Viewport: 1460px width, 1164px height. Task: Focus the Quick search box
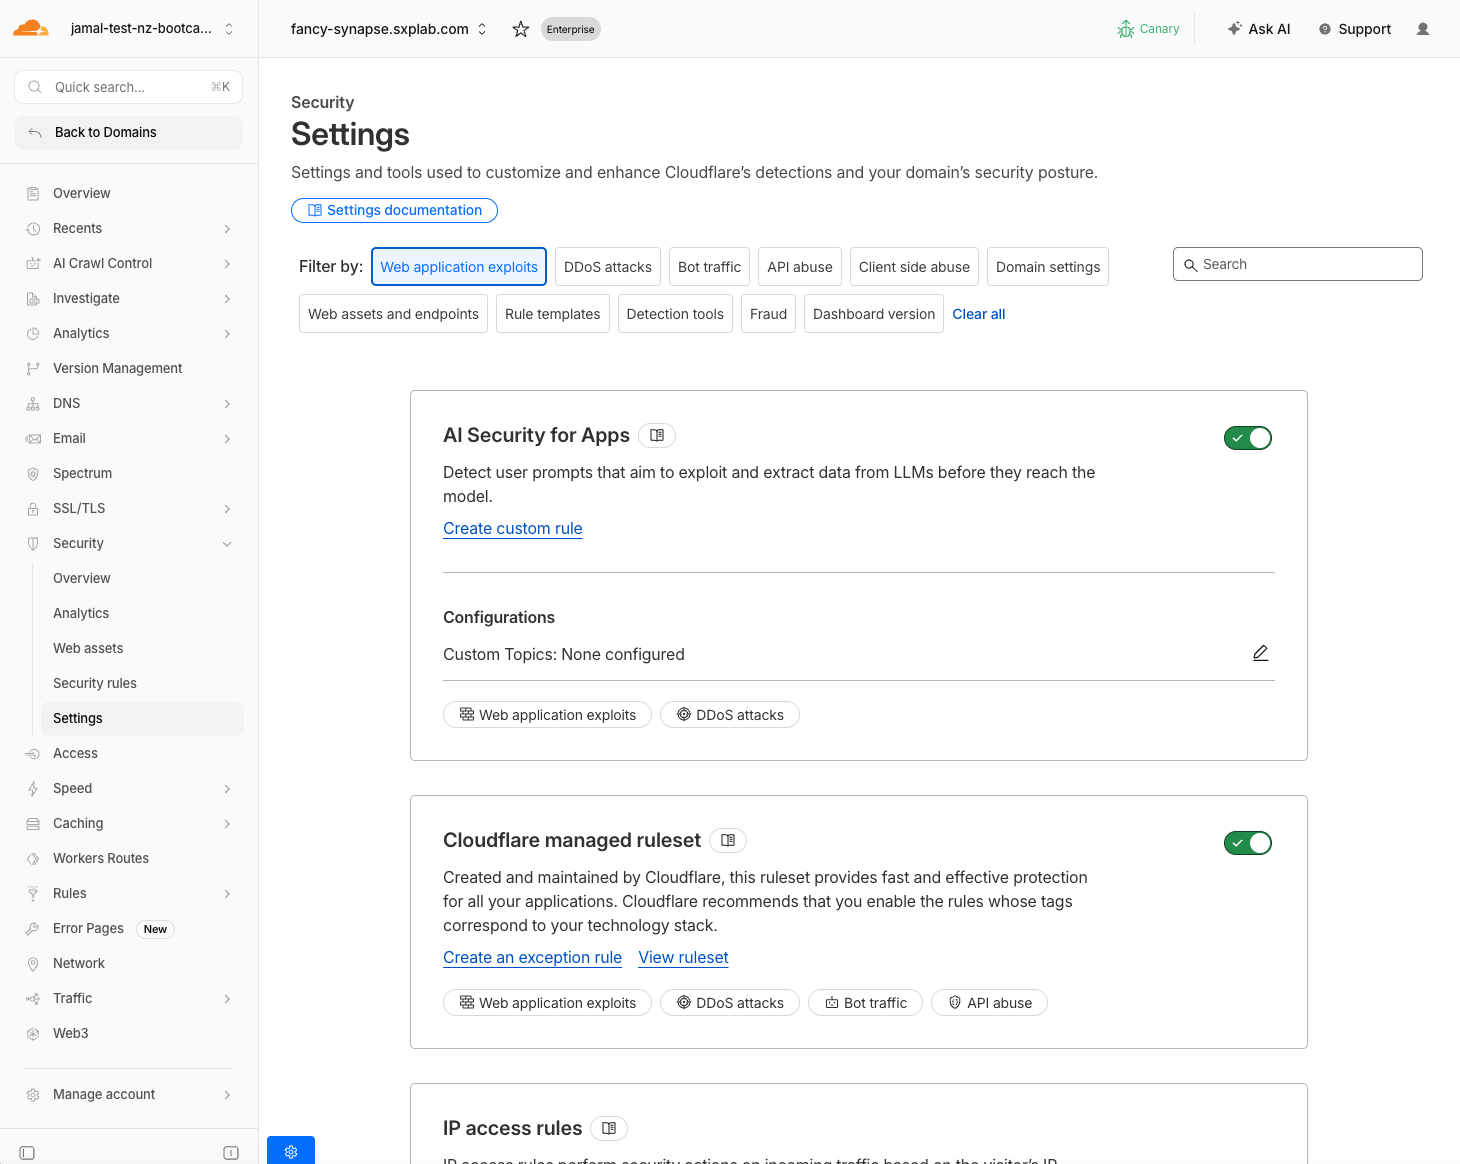[128, 87]
